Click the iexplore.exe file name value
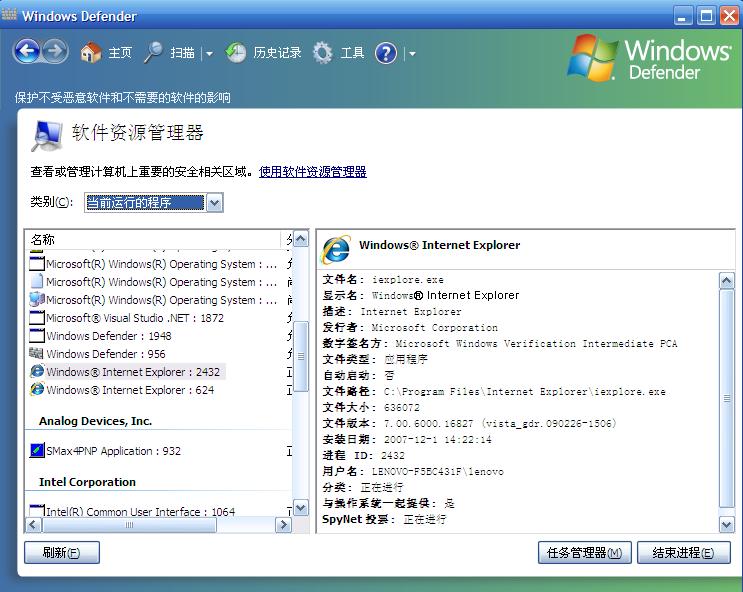 (408, 280)
